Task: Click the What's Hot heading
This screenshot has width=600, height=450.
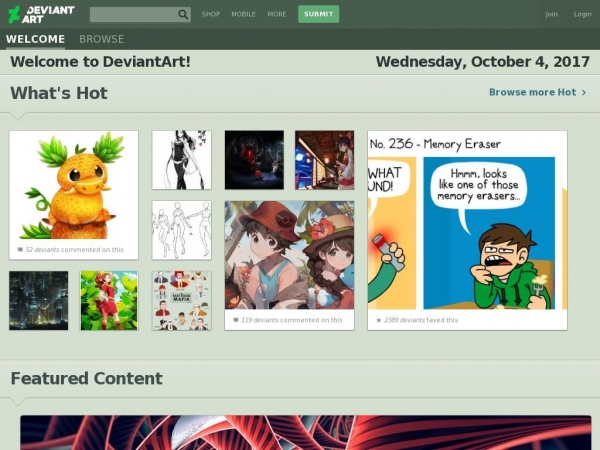Action: 59,93
